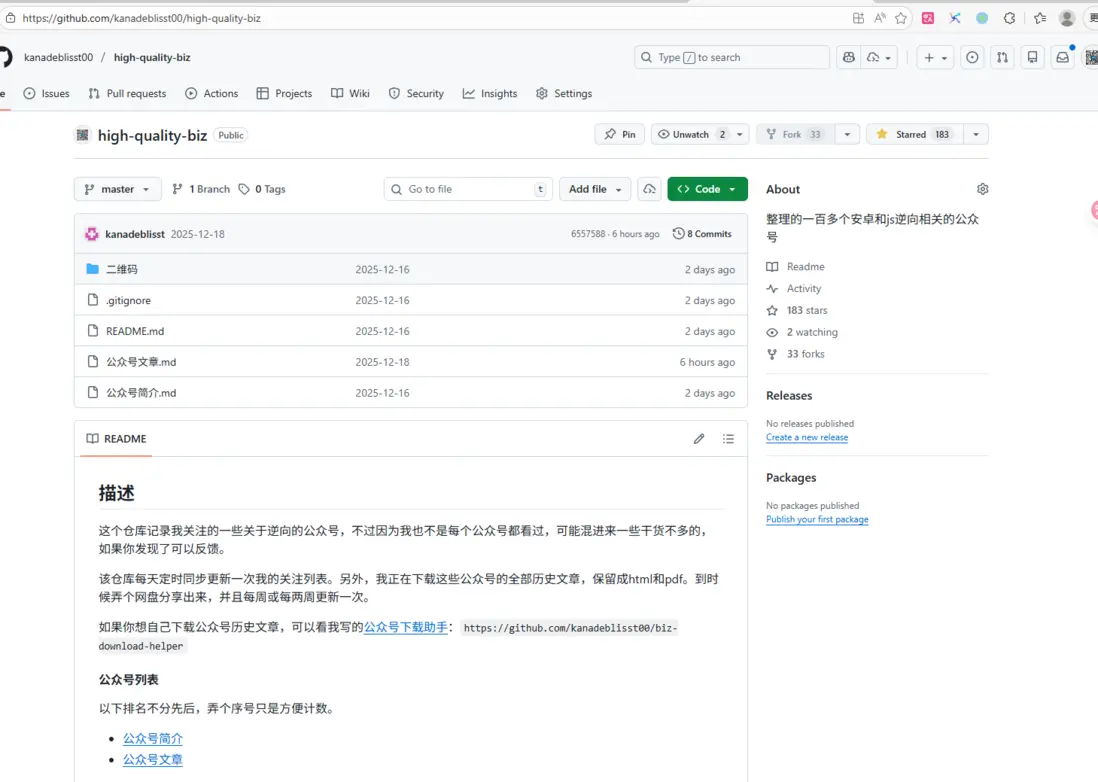Open browser favorites list icon
1098x782 pixels.
click(x=1040, y=18)
